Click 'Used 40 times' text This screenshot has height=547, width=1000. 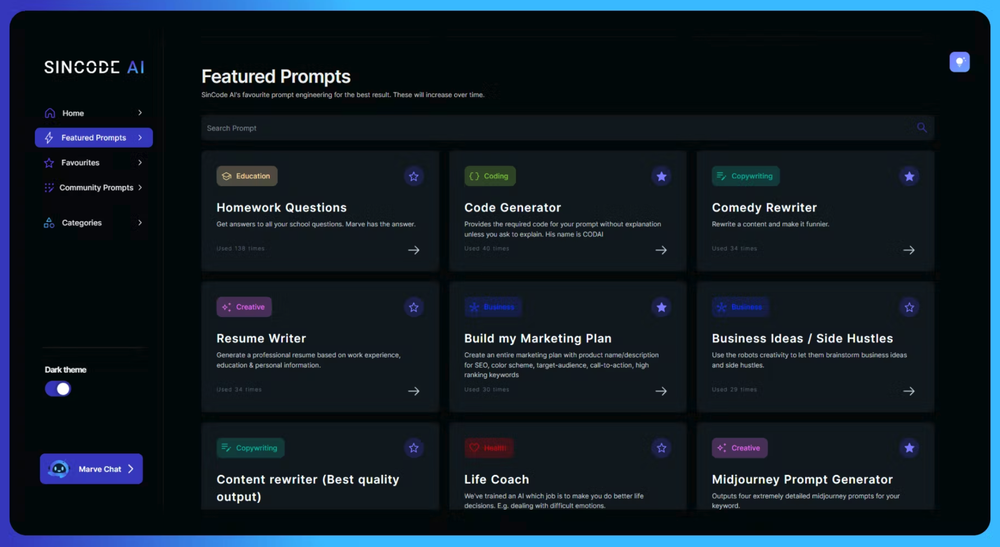(x=487, y=249)
